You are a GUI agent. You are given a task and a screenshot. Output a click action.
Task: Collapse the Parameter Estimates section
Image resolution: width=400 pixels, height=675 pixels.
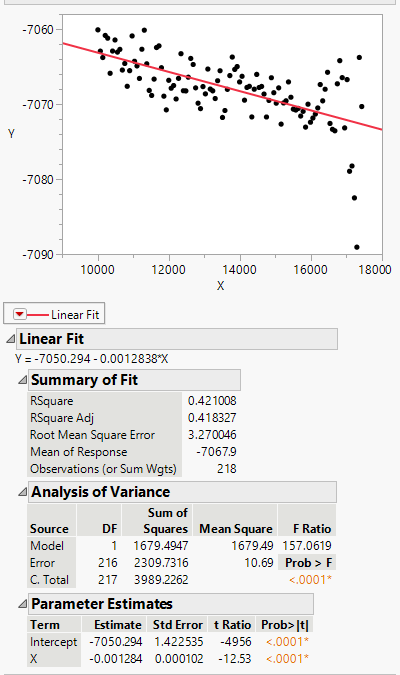[x=22, y=604]
